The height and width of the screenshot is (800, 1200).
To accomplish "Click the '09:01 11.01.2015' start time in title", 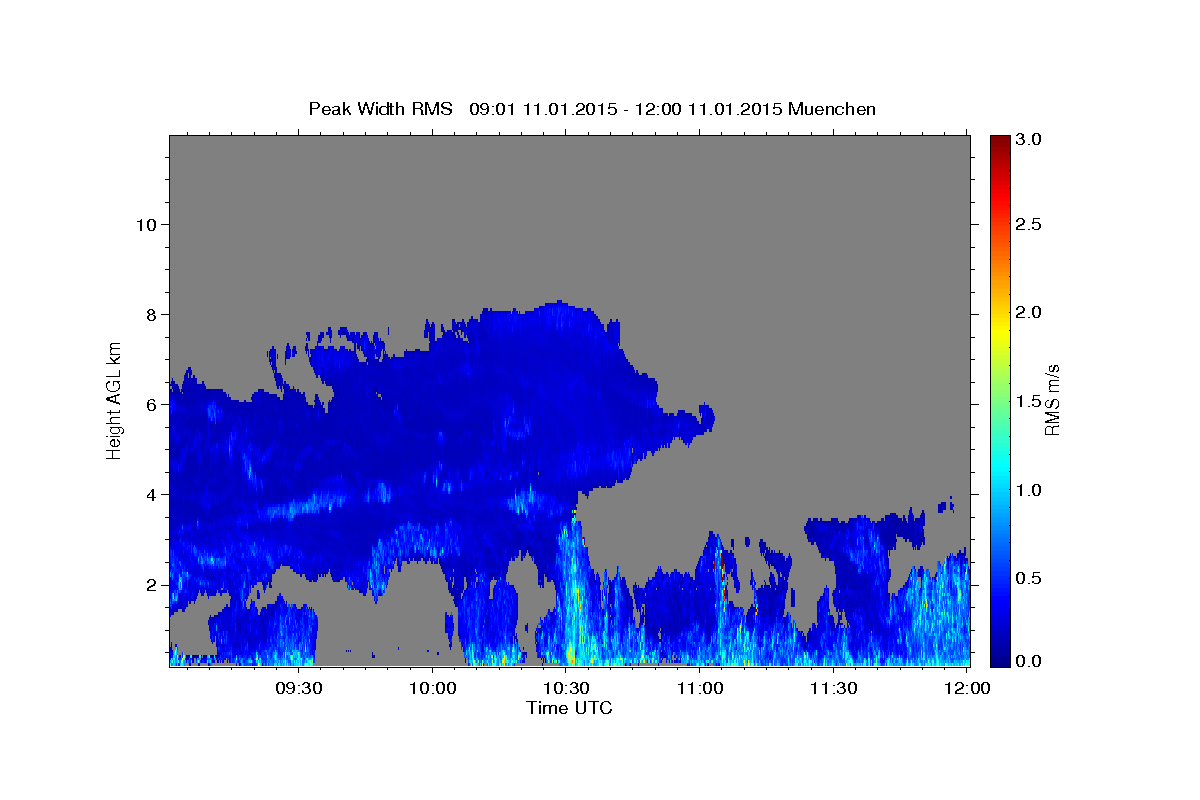I will click(541, 109).
